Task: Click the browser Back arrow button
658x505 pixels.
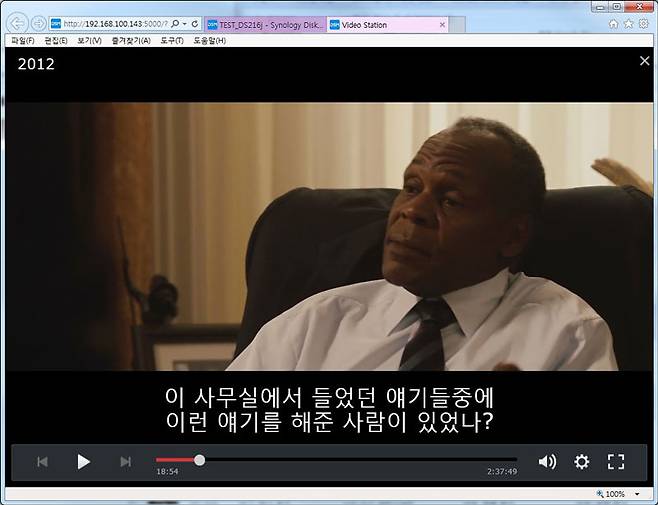Action: 18,24
